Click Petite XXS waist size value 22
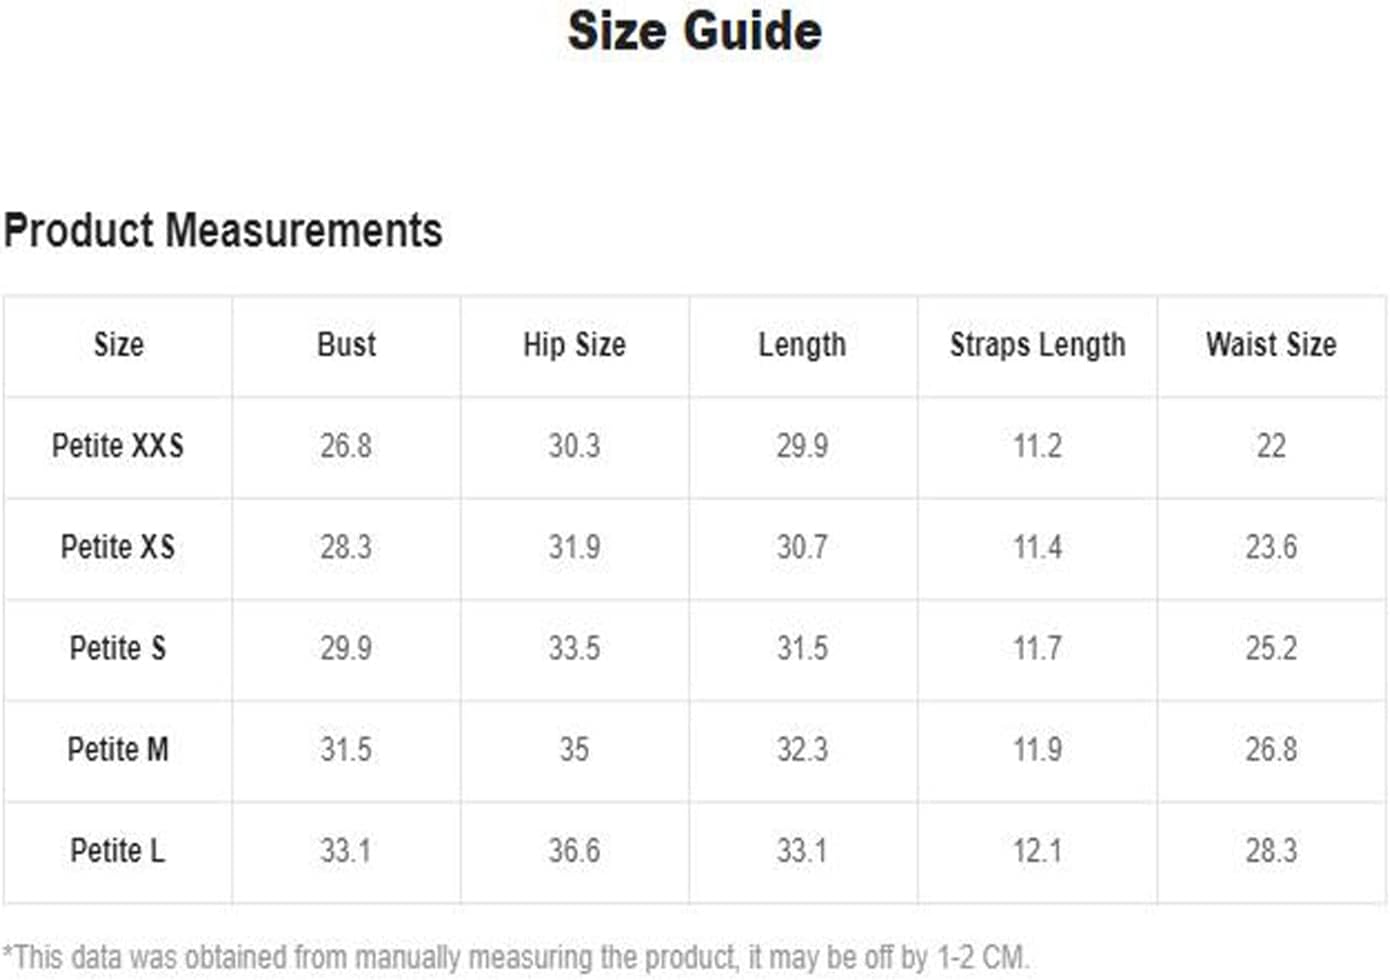1390x980 pixels. [1271, 445]
